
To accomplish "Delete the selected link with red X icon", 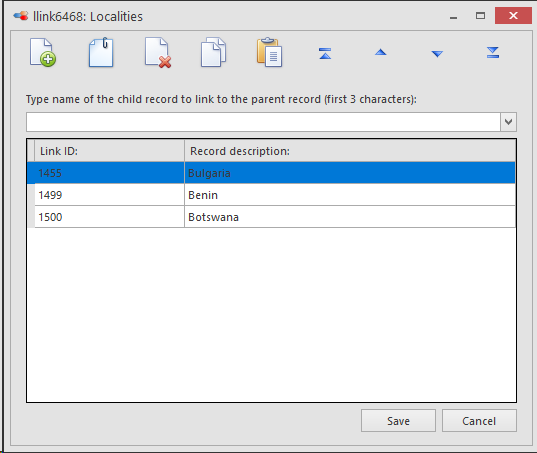I will point(158,52).
